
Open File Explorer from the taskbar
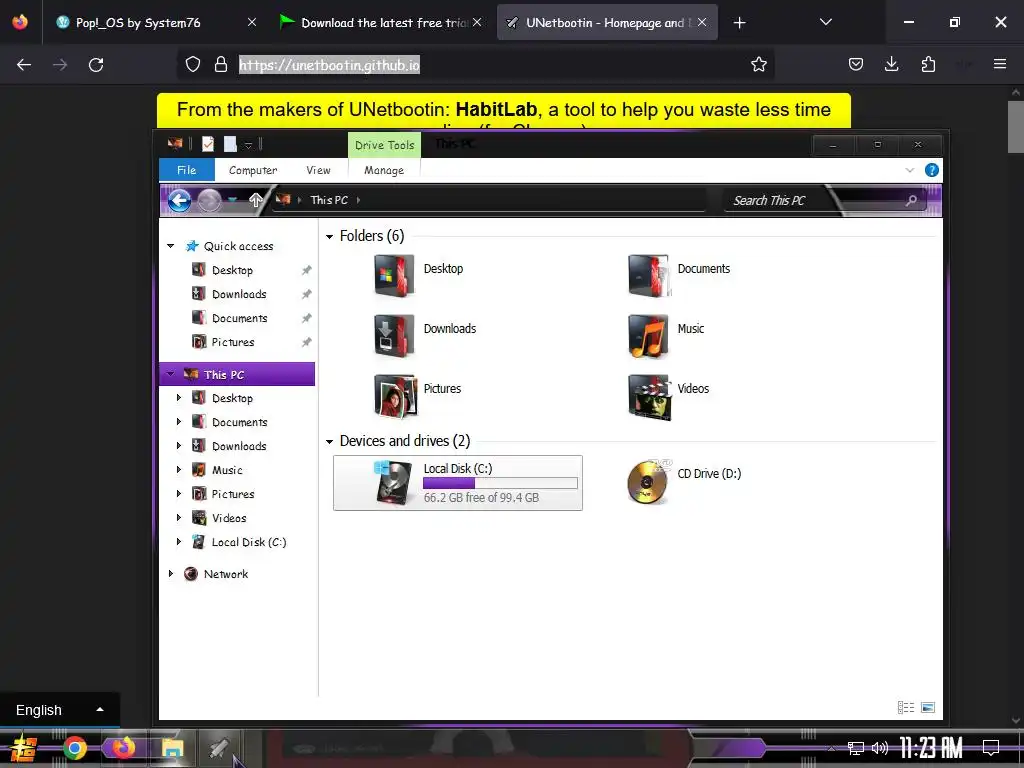click(x=172, y=748)
